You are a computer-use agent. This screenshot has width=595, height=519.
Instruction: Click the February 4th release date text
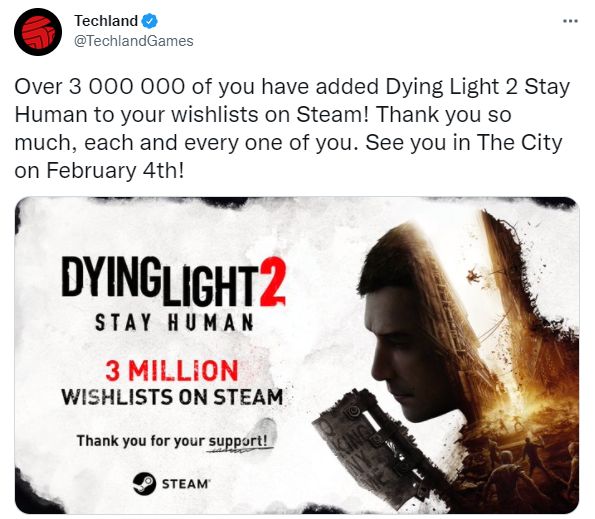coord(115,170)
